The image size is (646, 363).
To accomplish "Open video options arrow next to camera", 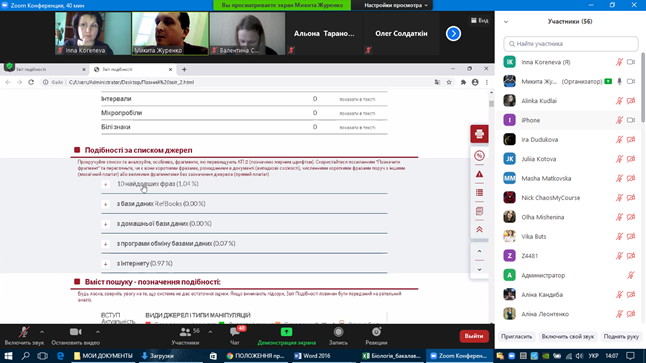I will (98, 332).
